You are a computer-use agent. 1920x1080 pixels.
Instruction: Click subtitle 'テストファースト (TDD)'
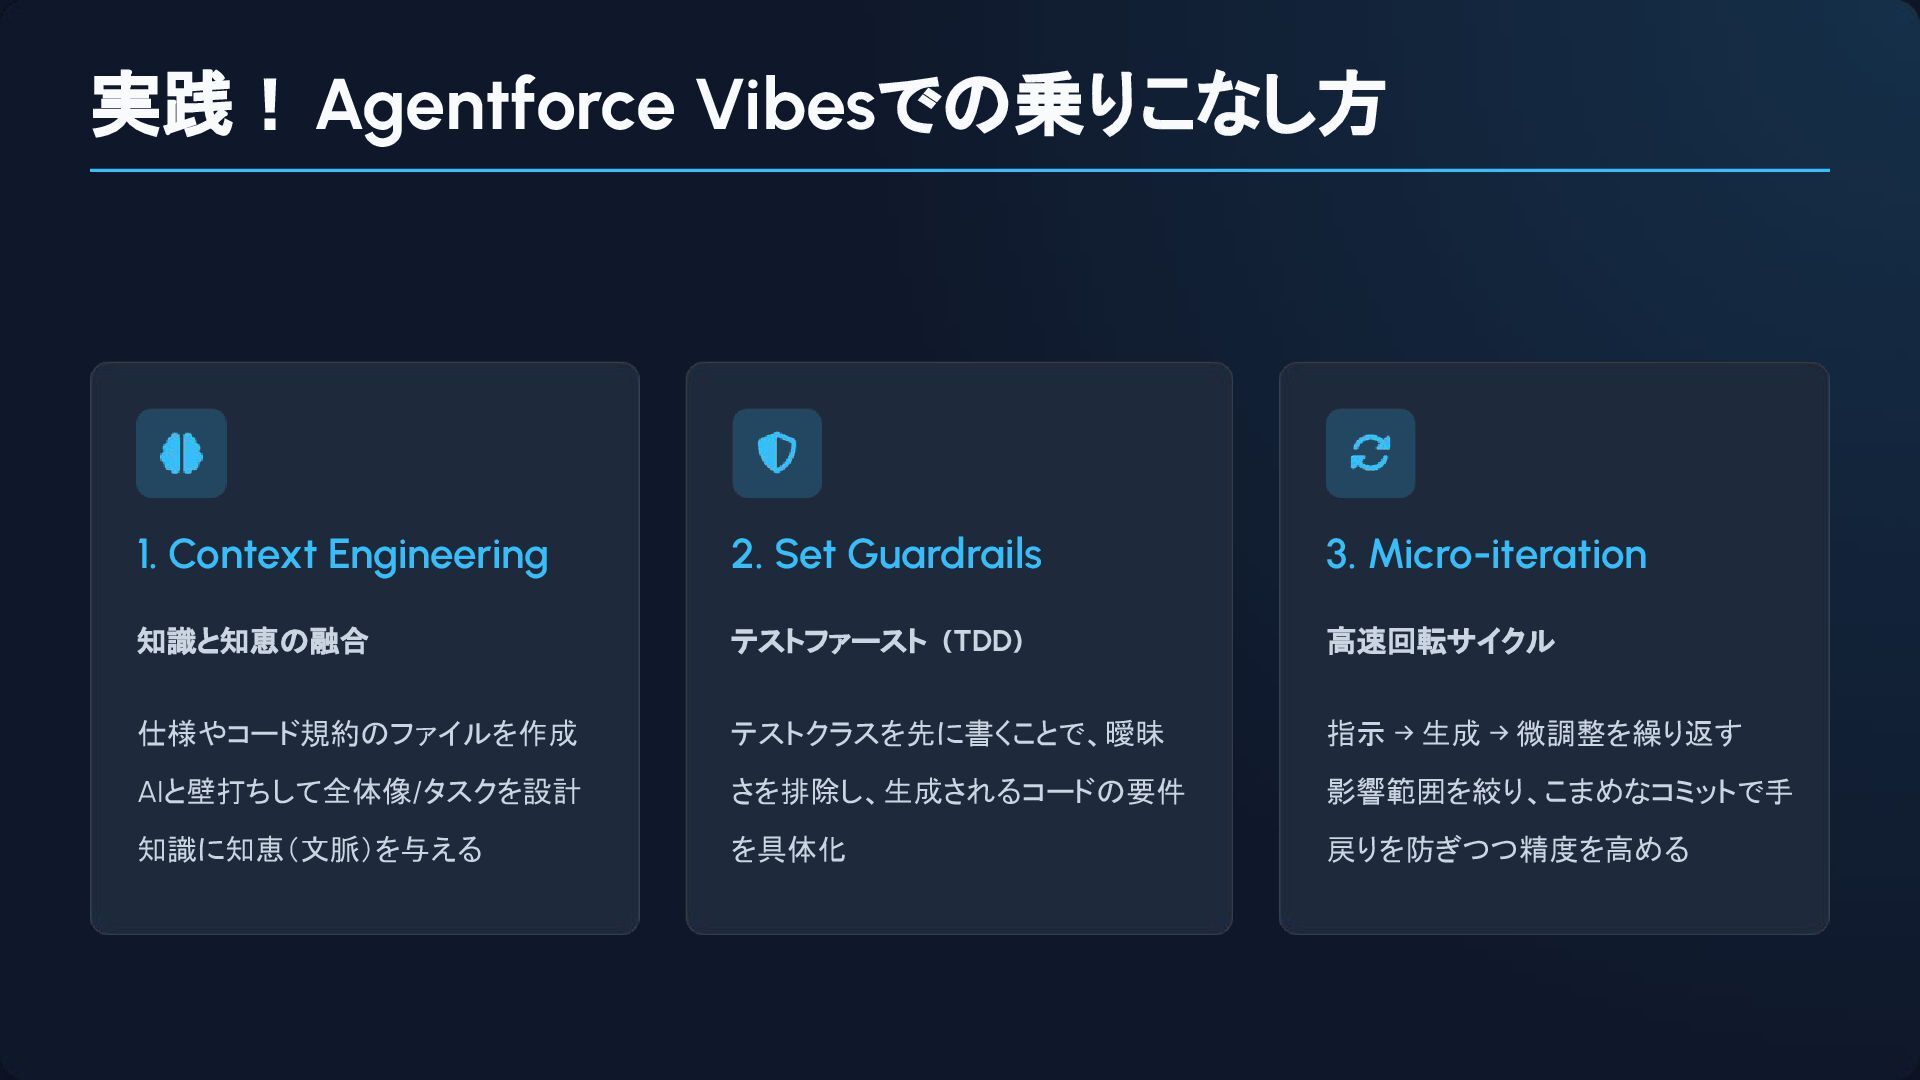point(878,641)
